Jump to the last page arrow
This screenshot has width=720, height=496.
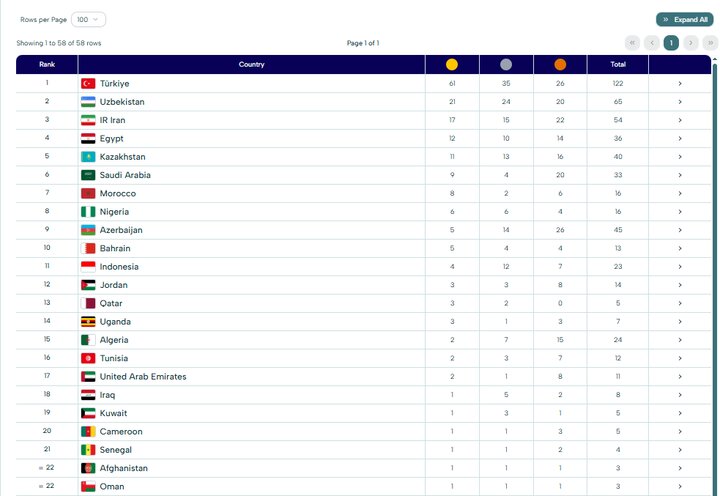click(x=709, y=43)
